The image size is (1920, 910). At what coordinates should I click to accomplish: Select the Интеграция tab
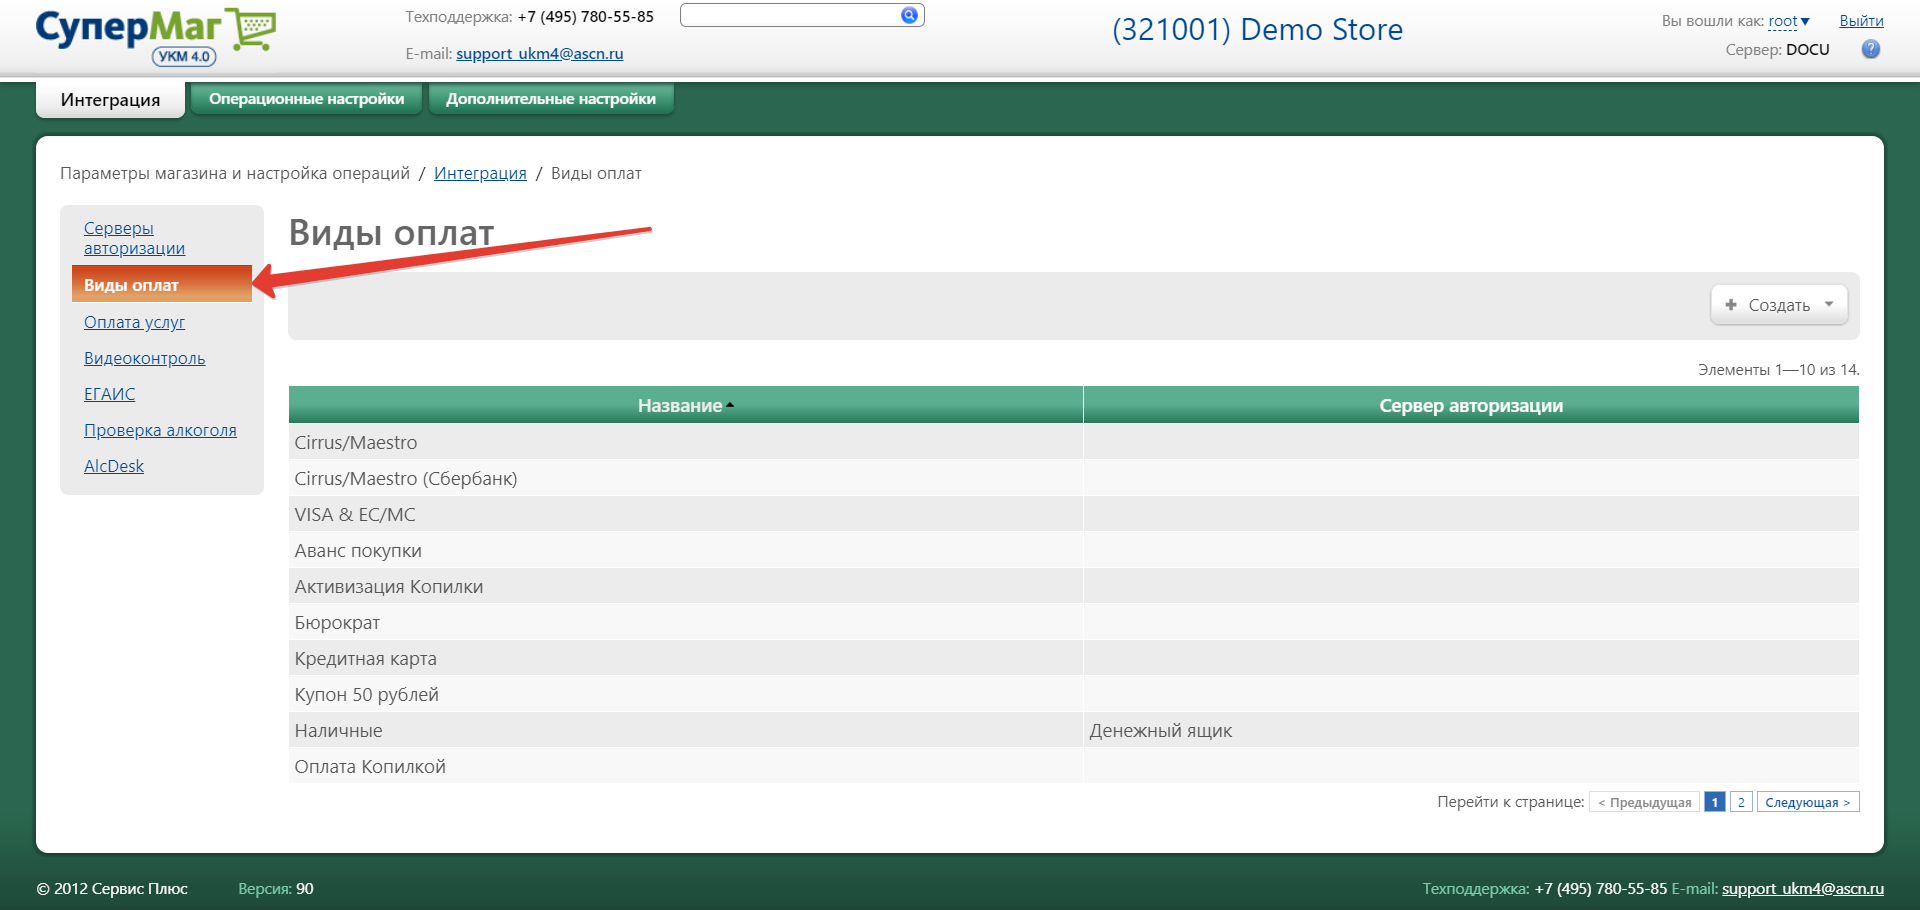click(x=110, y=100)
